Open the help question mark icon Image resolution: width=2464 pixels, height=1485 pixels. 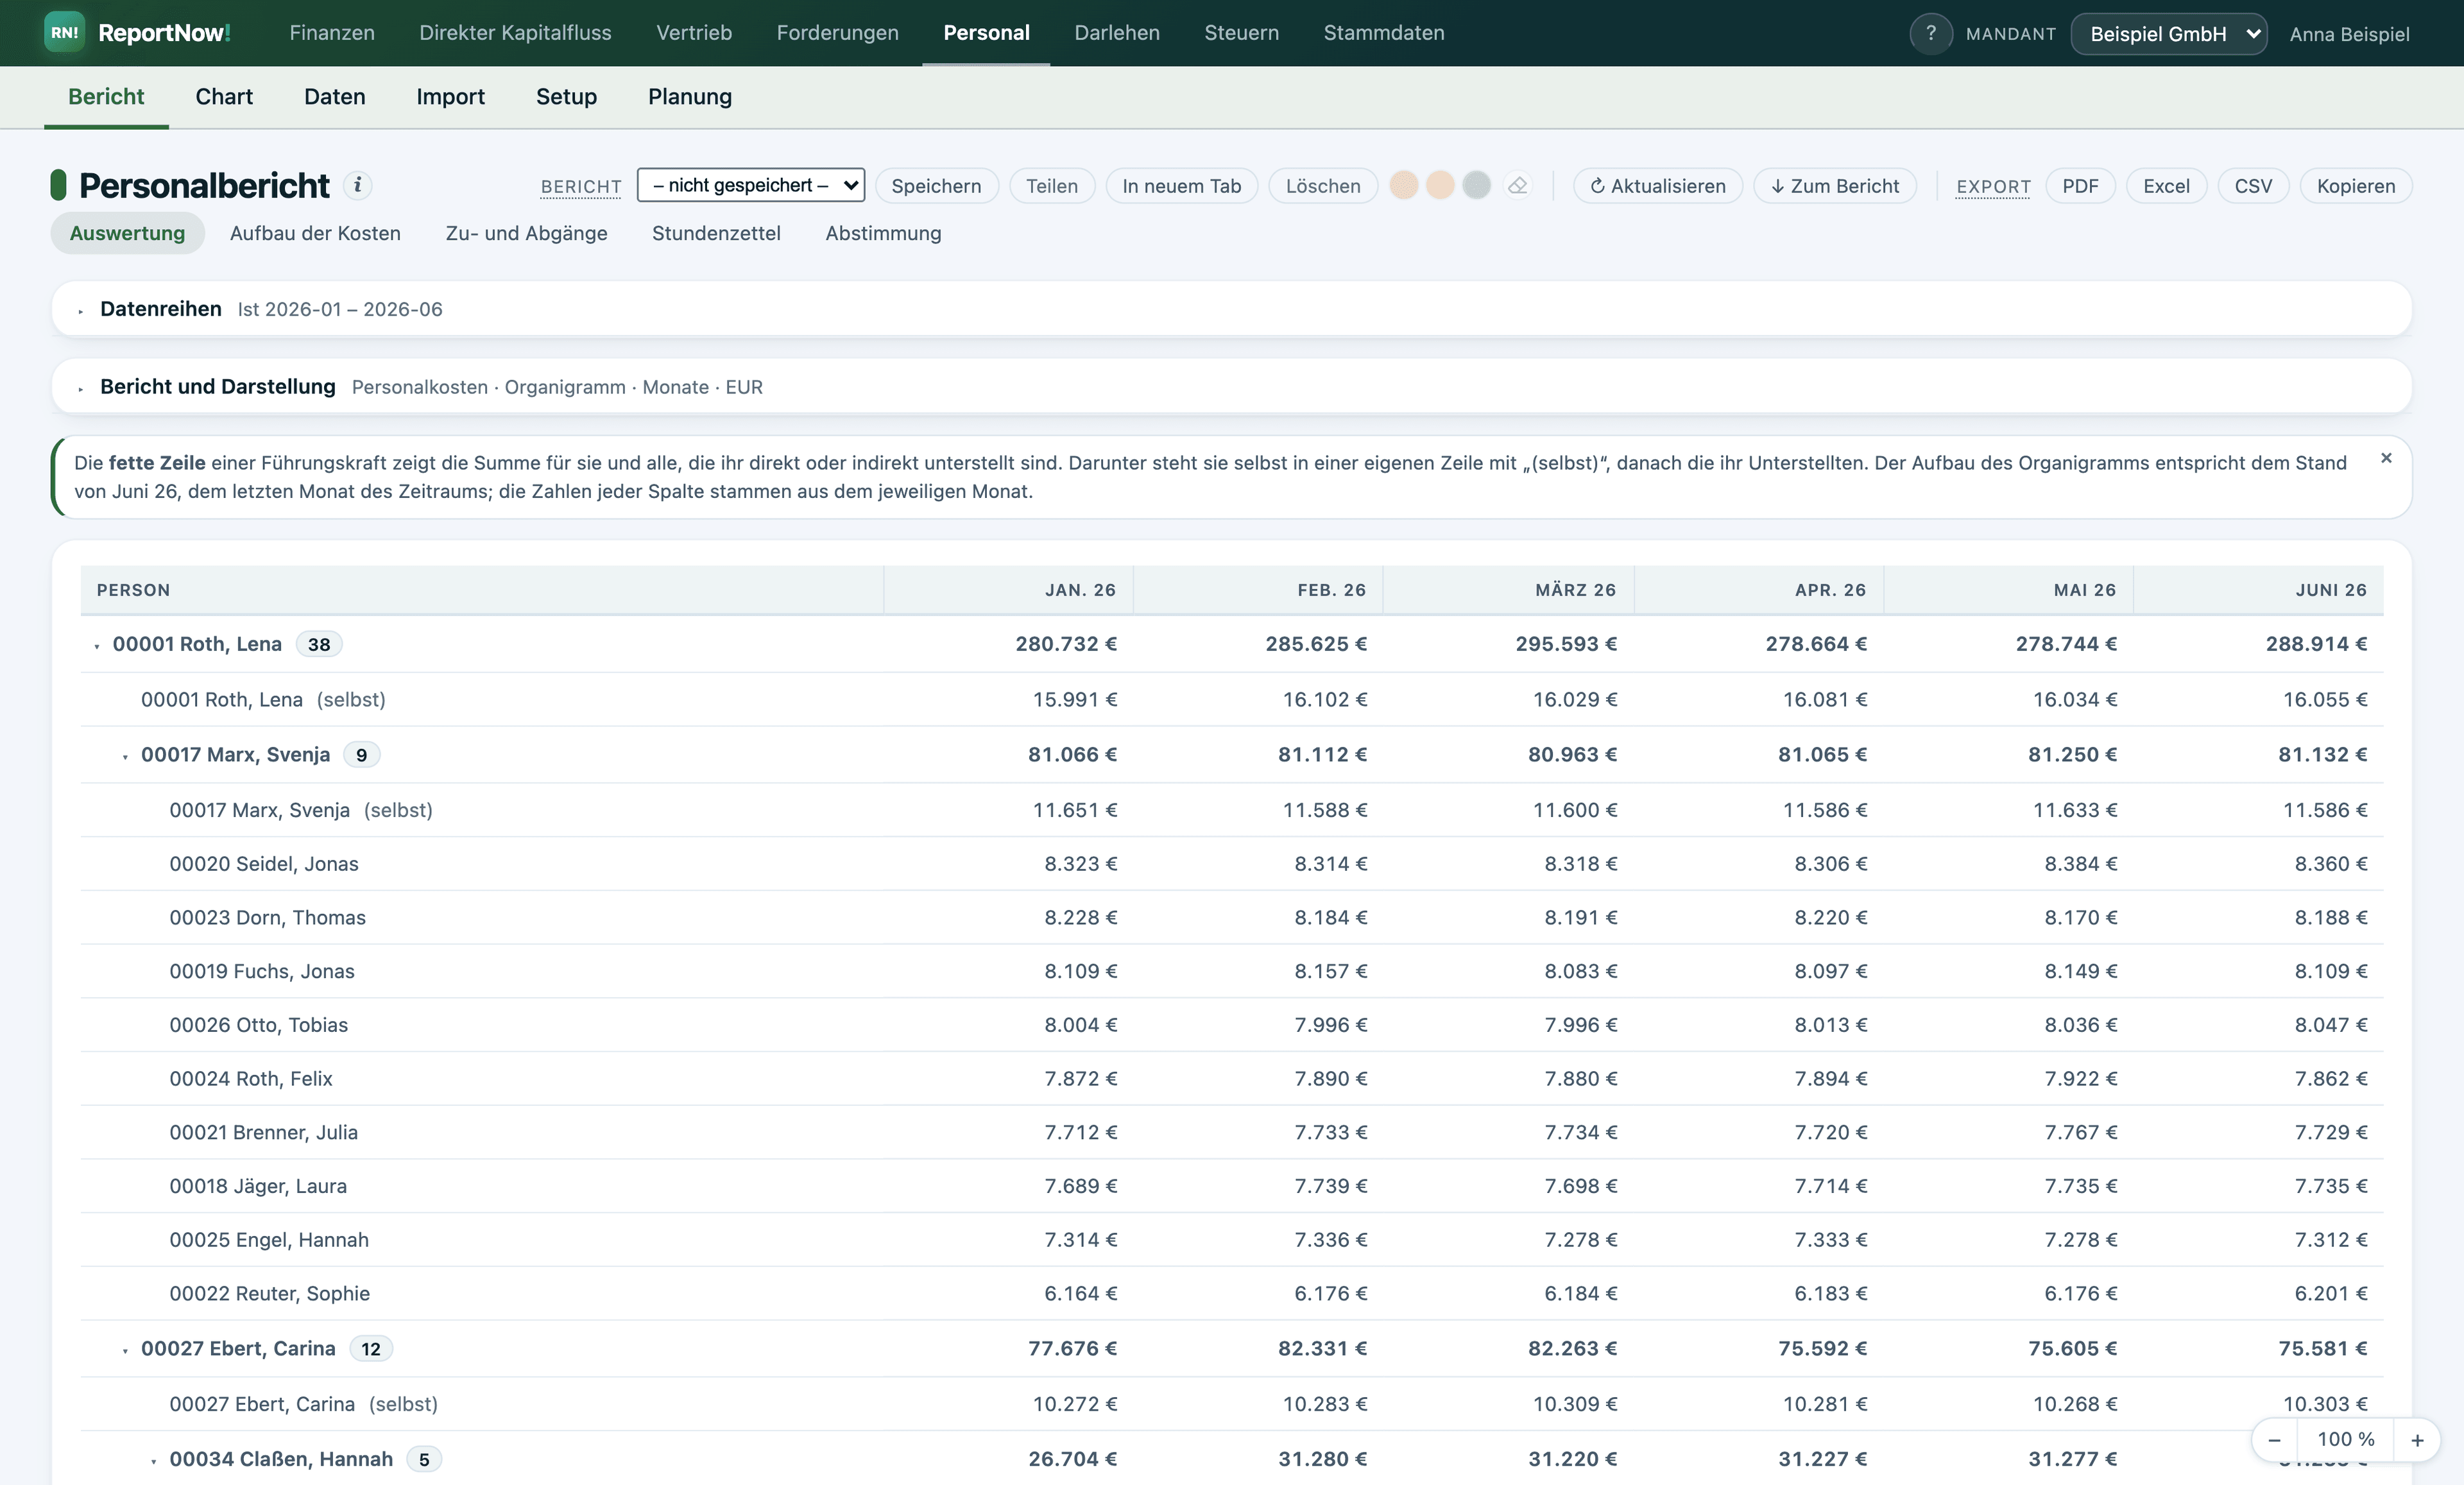pyautogui.click(x=1931, y=33)
